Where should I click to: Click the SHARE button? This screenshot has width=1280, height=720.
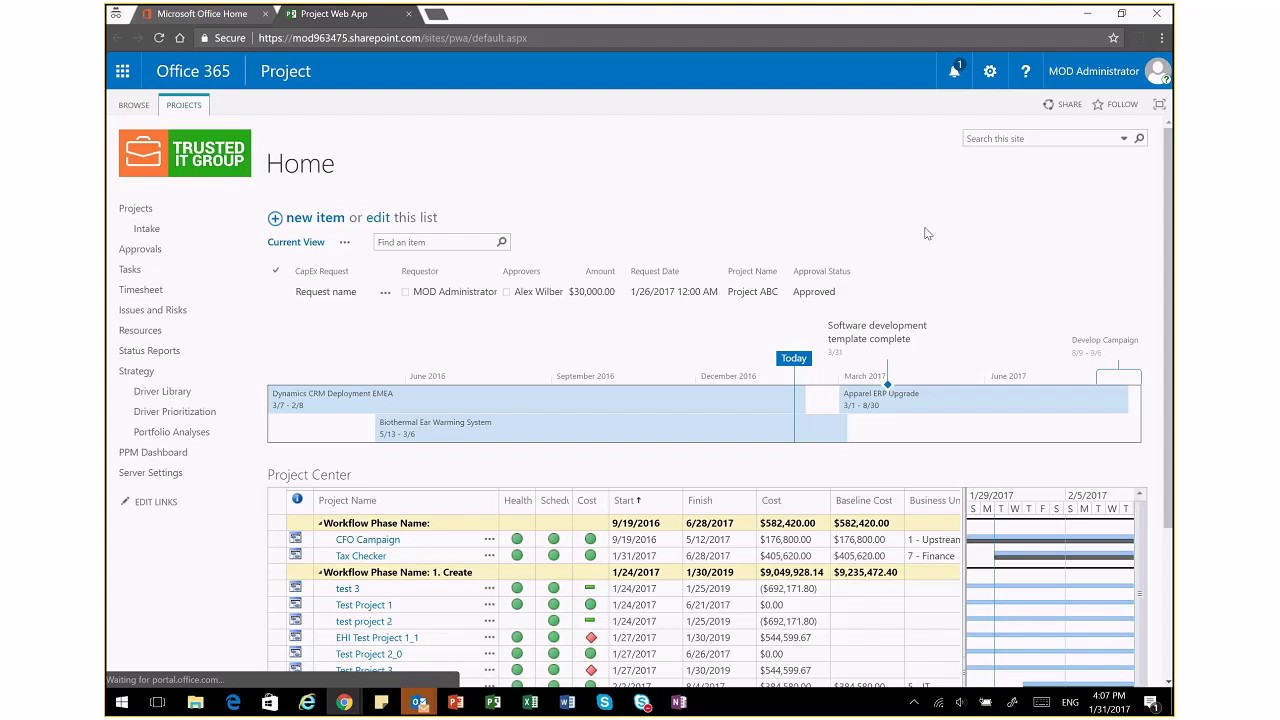pyautogui.click(x=1062, y=104)
